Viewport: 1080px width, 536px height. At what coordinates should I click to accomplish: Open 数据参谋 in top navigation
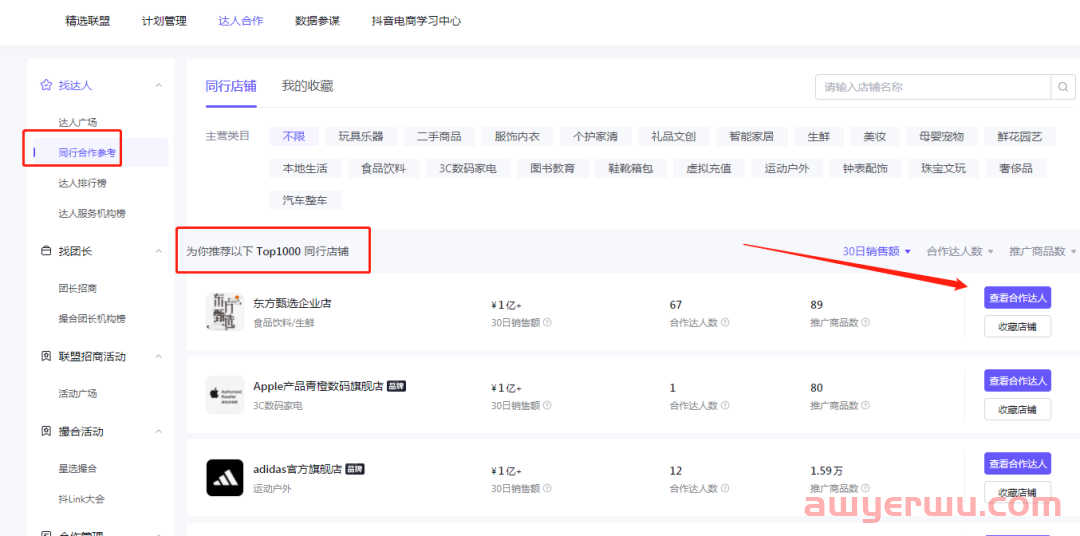pos(317,21)
